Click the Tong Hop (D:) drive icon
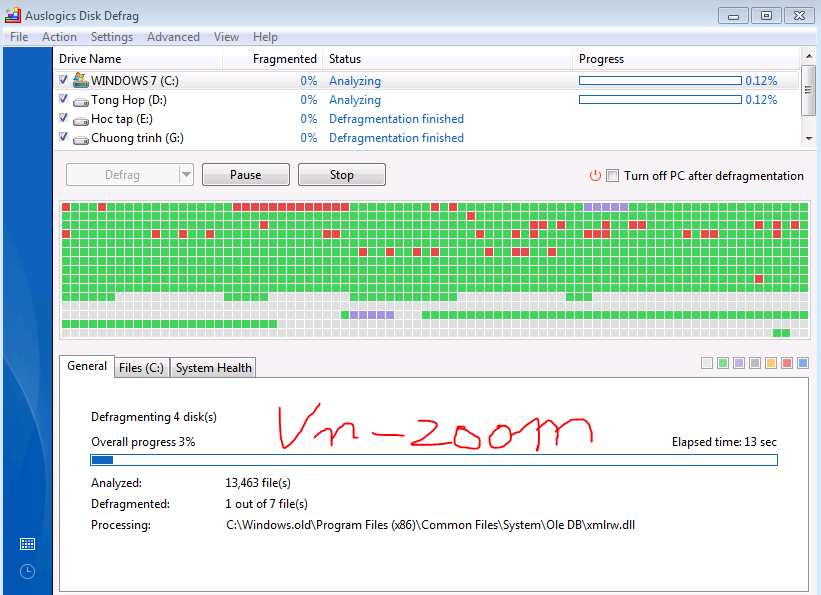Viewport: 821px width, 595px height. [x=81, y=102]
